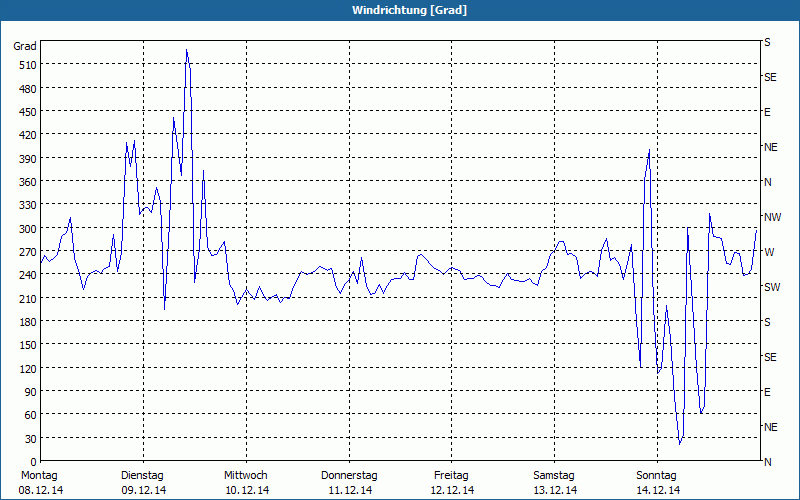
Task: Select the 150 y-axis value
Action: pyautogui.click(x=28, y=345)
